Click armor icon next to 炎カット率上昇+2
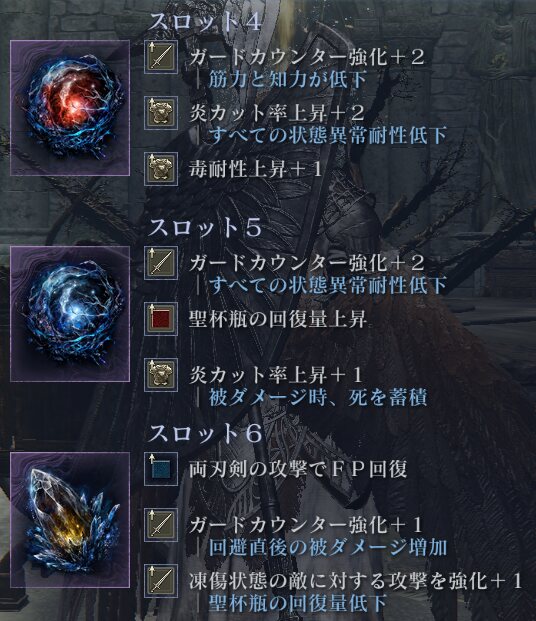This screenshot has width=536, height=621. coord(161,113)
